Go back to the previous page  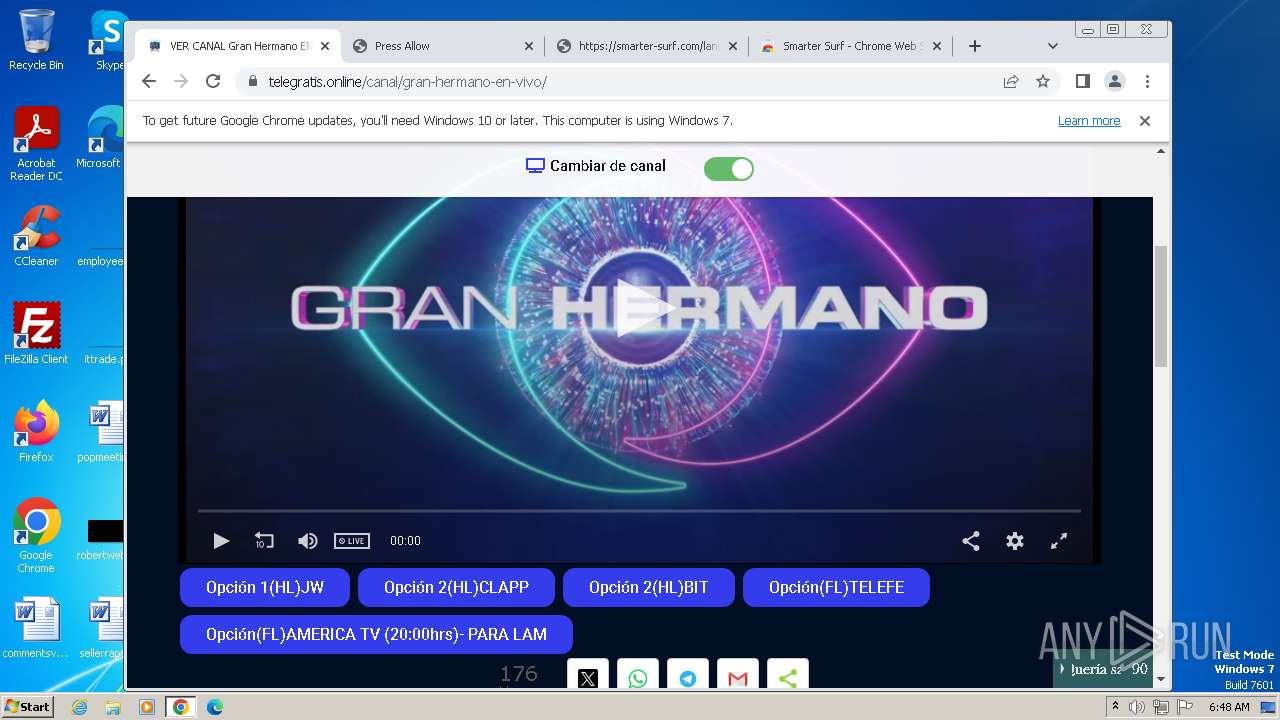point(149,82)
